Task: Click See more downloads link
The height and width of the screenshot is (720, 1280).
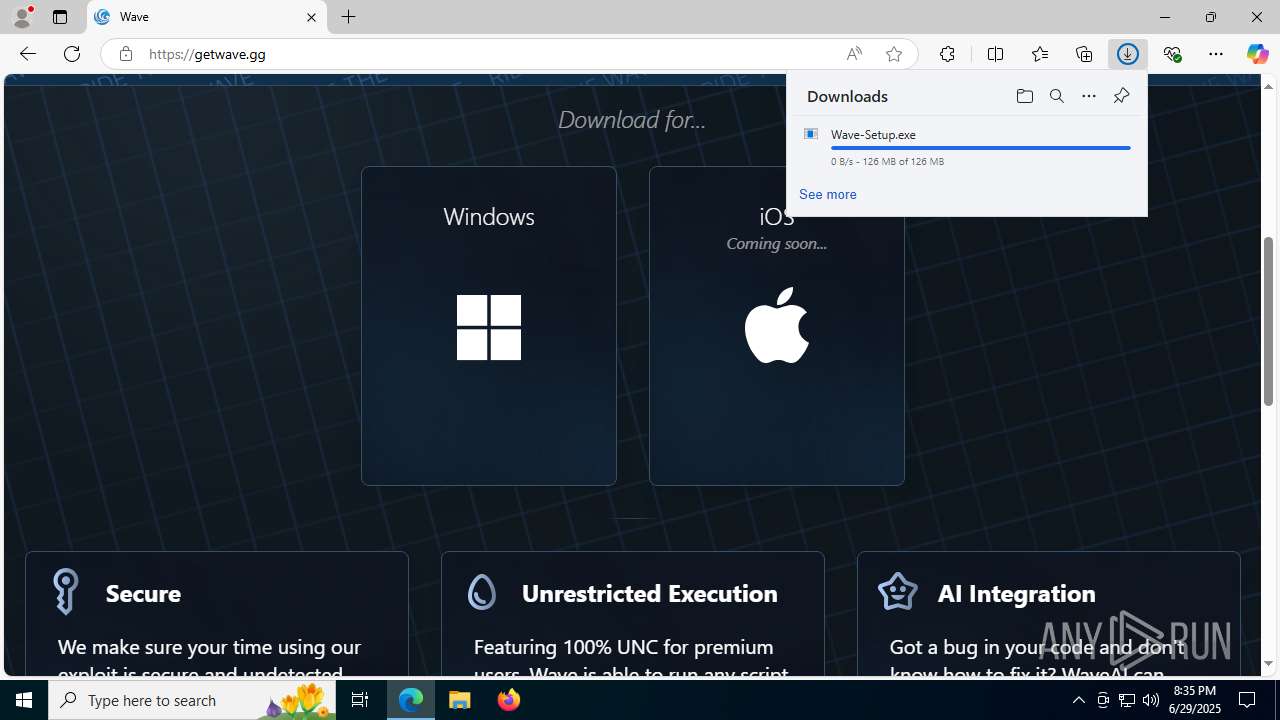Action: point(828,194)
